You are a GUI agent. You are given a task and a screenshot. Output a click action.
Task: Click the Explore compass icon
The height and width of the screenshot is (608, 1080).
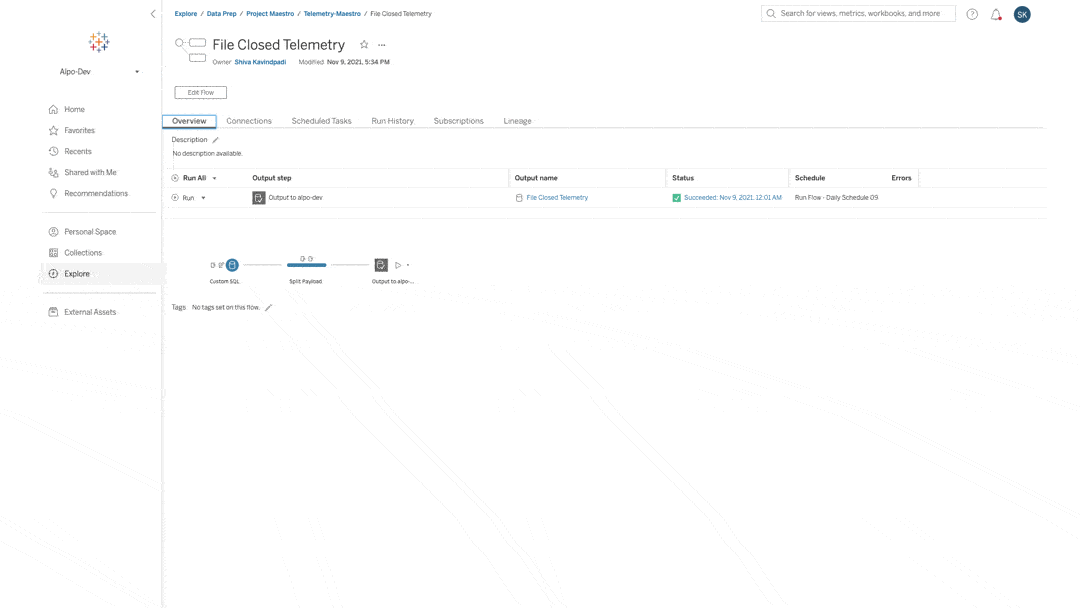(54, 274)
